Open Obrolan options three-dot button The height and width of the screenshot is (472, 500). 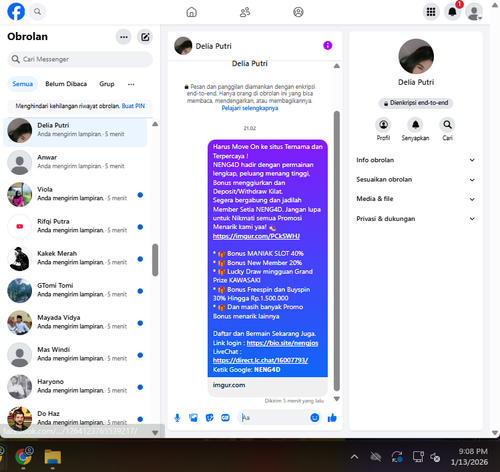pos(124,37)
